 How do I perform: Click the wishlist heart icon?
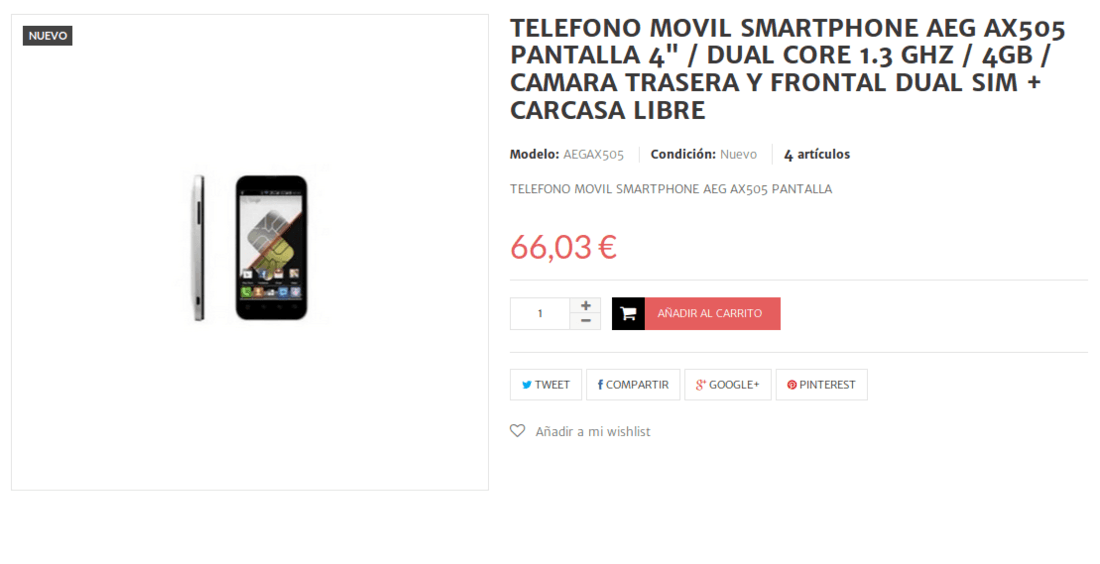click(x=518, y=431)
